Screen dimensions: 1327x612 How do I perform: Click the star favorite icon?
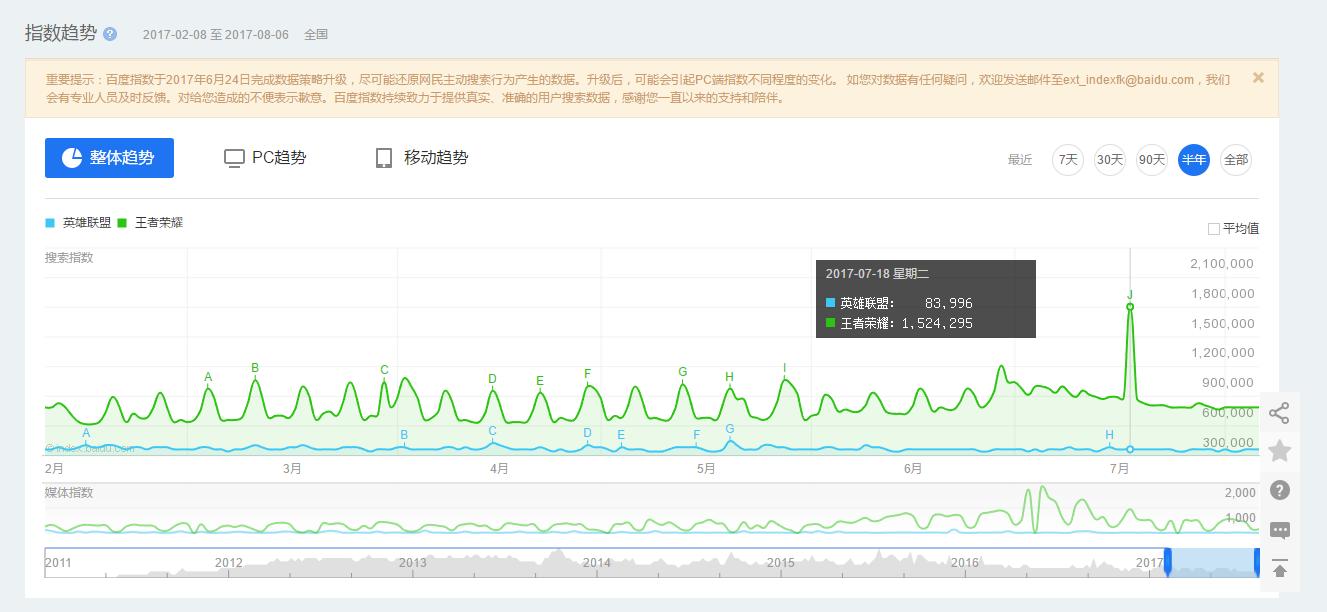pyautogui.click(x=1279, y=452)
